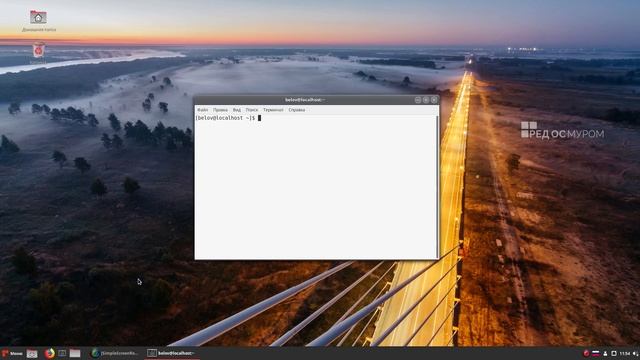
Task: Launch Firefox from the taskbar
Action: pos(49,353)
